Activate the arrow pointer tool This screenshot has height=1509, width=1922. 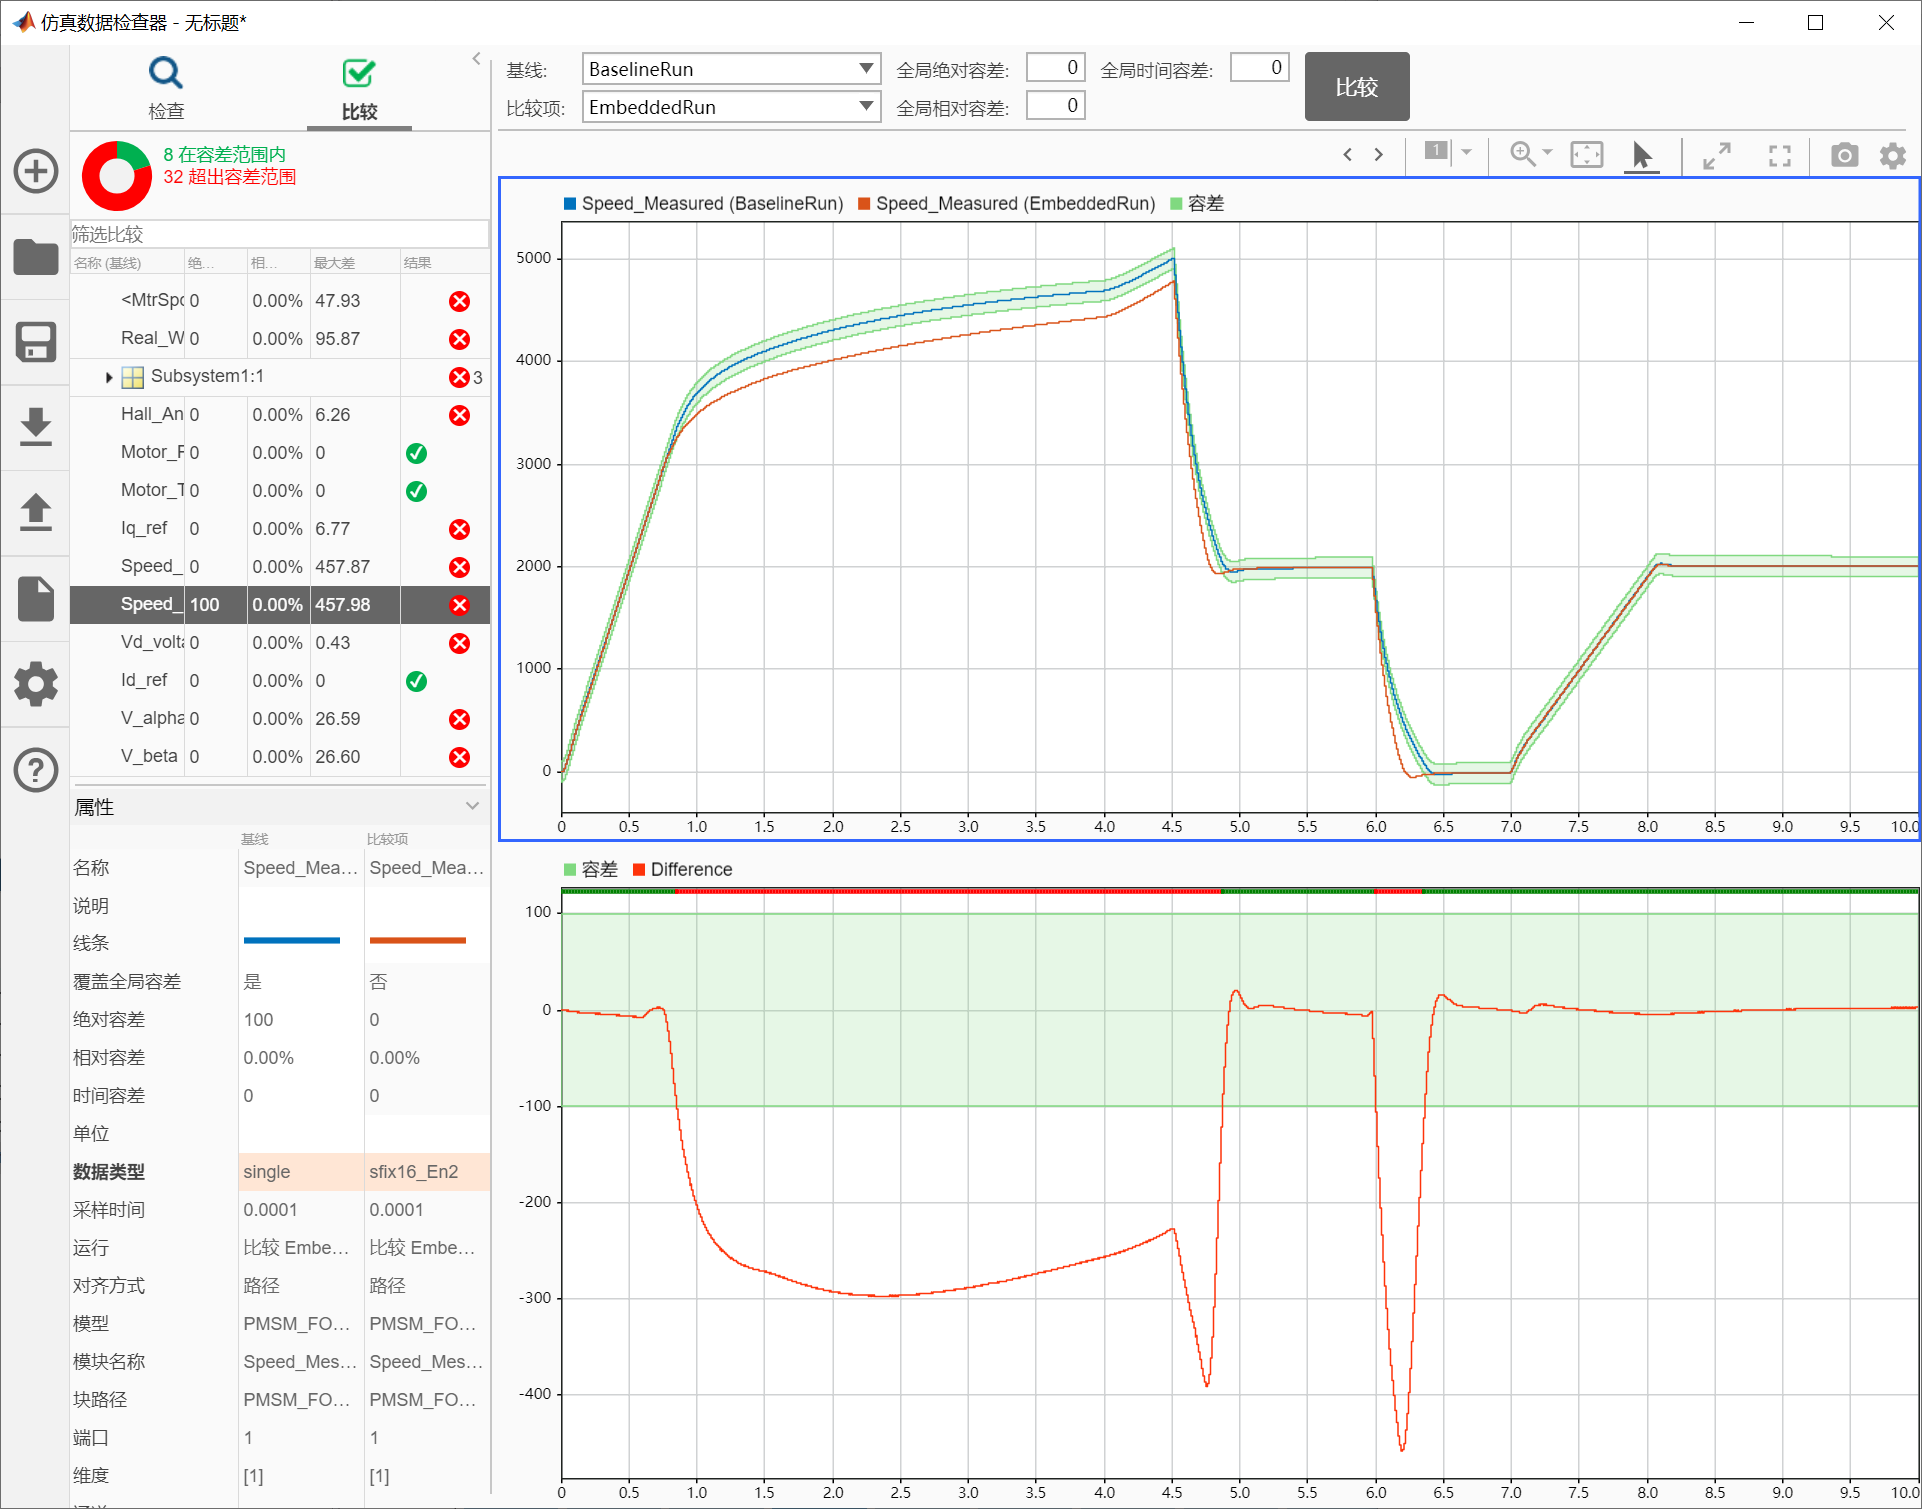coord(1641,155)
